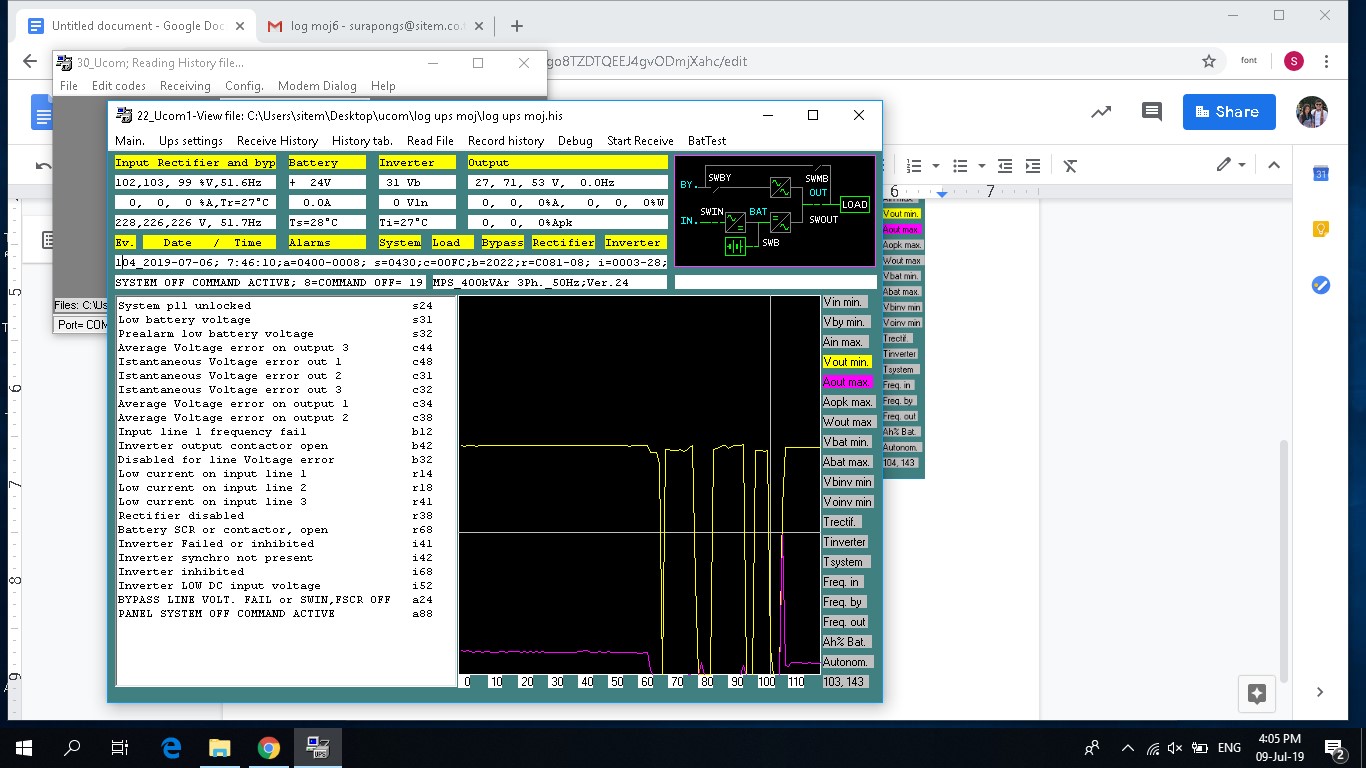The image size is (1366, 768).
Task: Open the Receive History menu
Action: (x=277, y=141)
